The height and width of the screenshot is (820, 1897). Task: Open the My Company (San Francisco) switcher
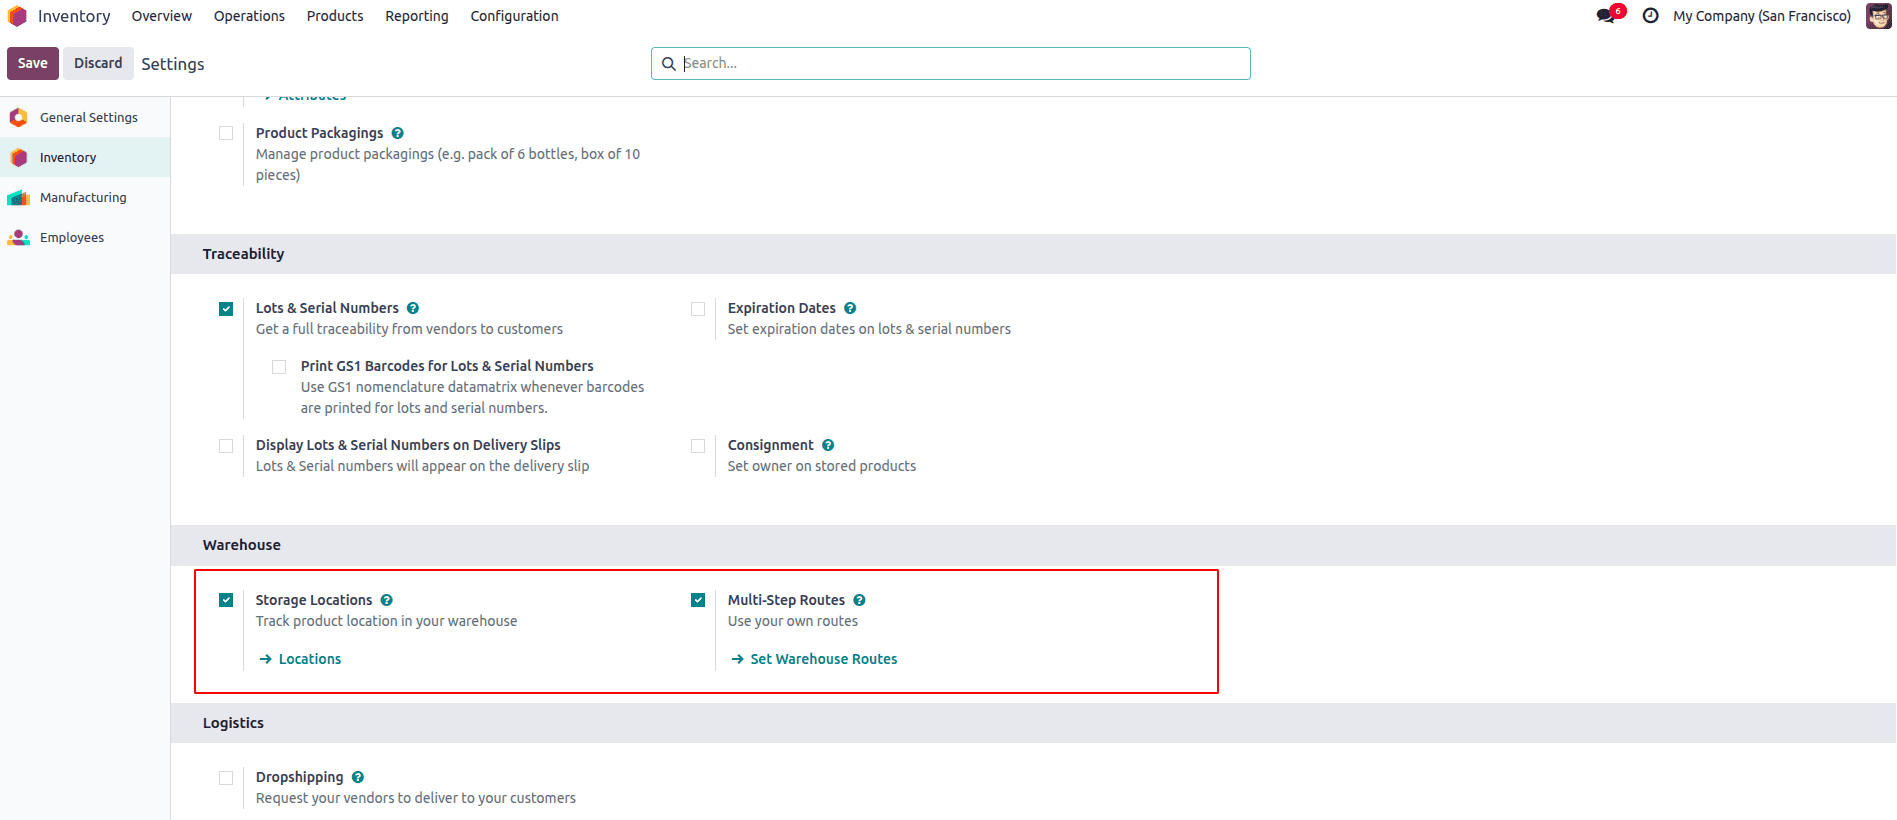pos(1762,16)
